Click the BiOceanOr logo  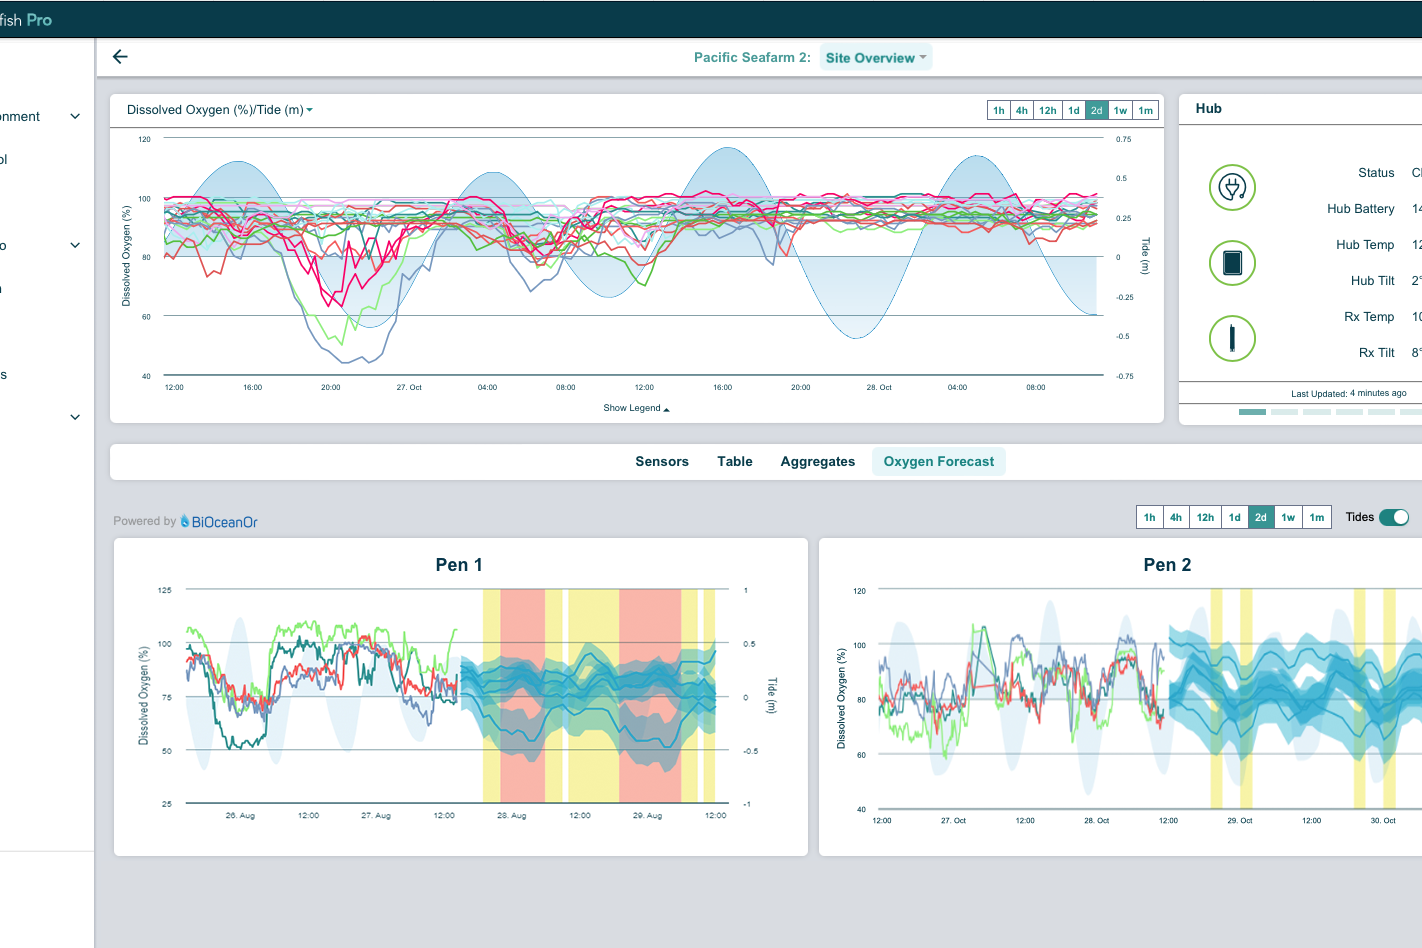coord(219,522)
